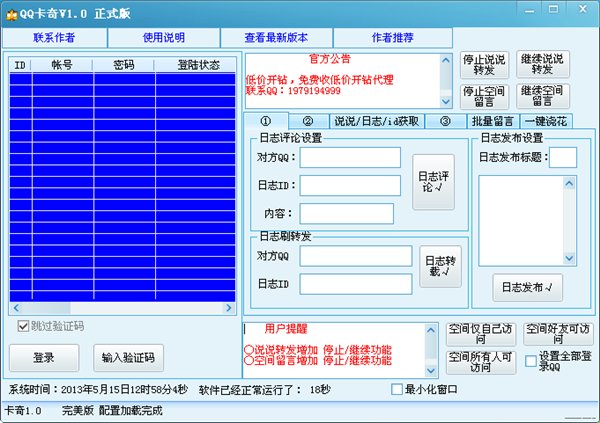
Task: Minimize the QQ卡奇 window
Action: click(x=530, y=10)
